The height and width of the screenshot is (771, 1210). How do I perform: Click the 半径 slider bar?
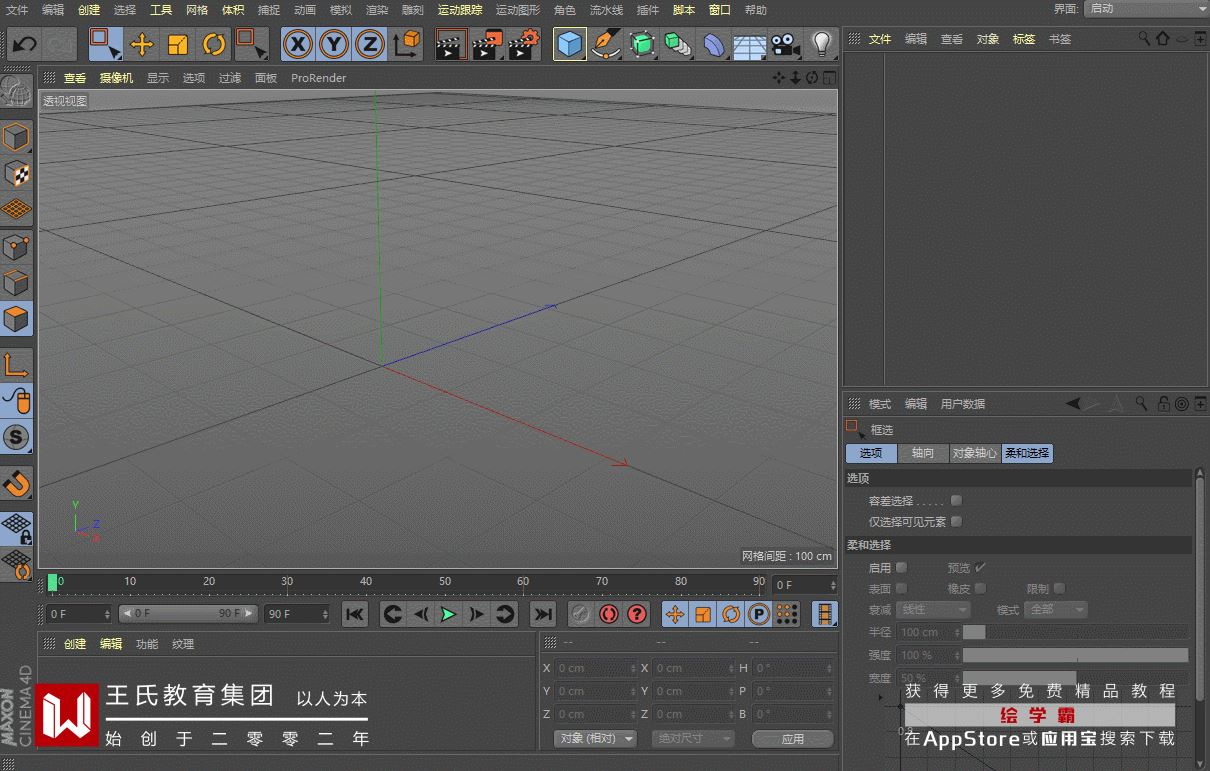[1076, 632]
